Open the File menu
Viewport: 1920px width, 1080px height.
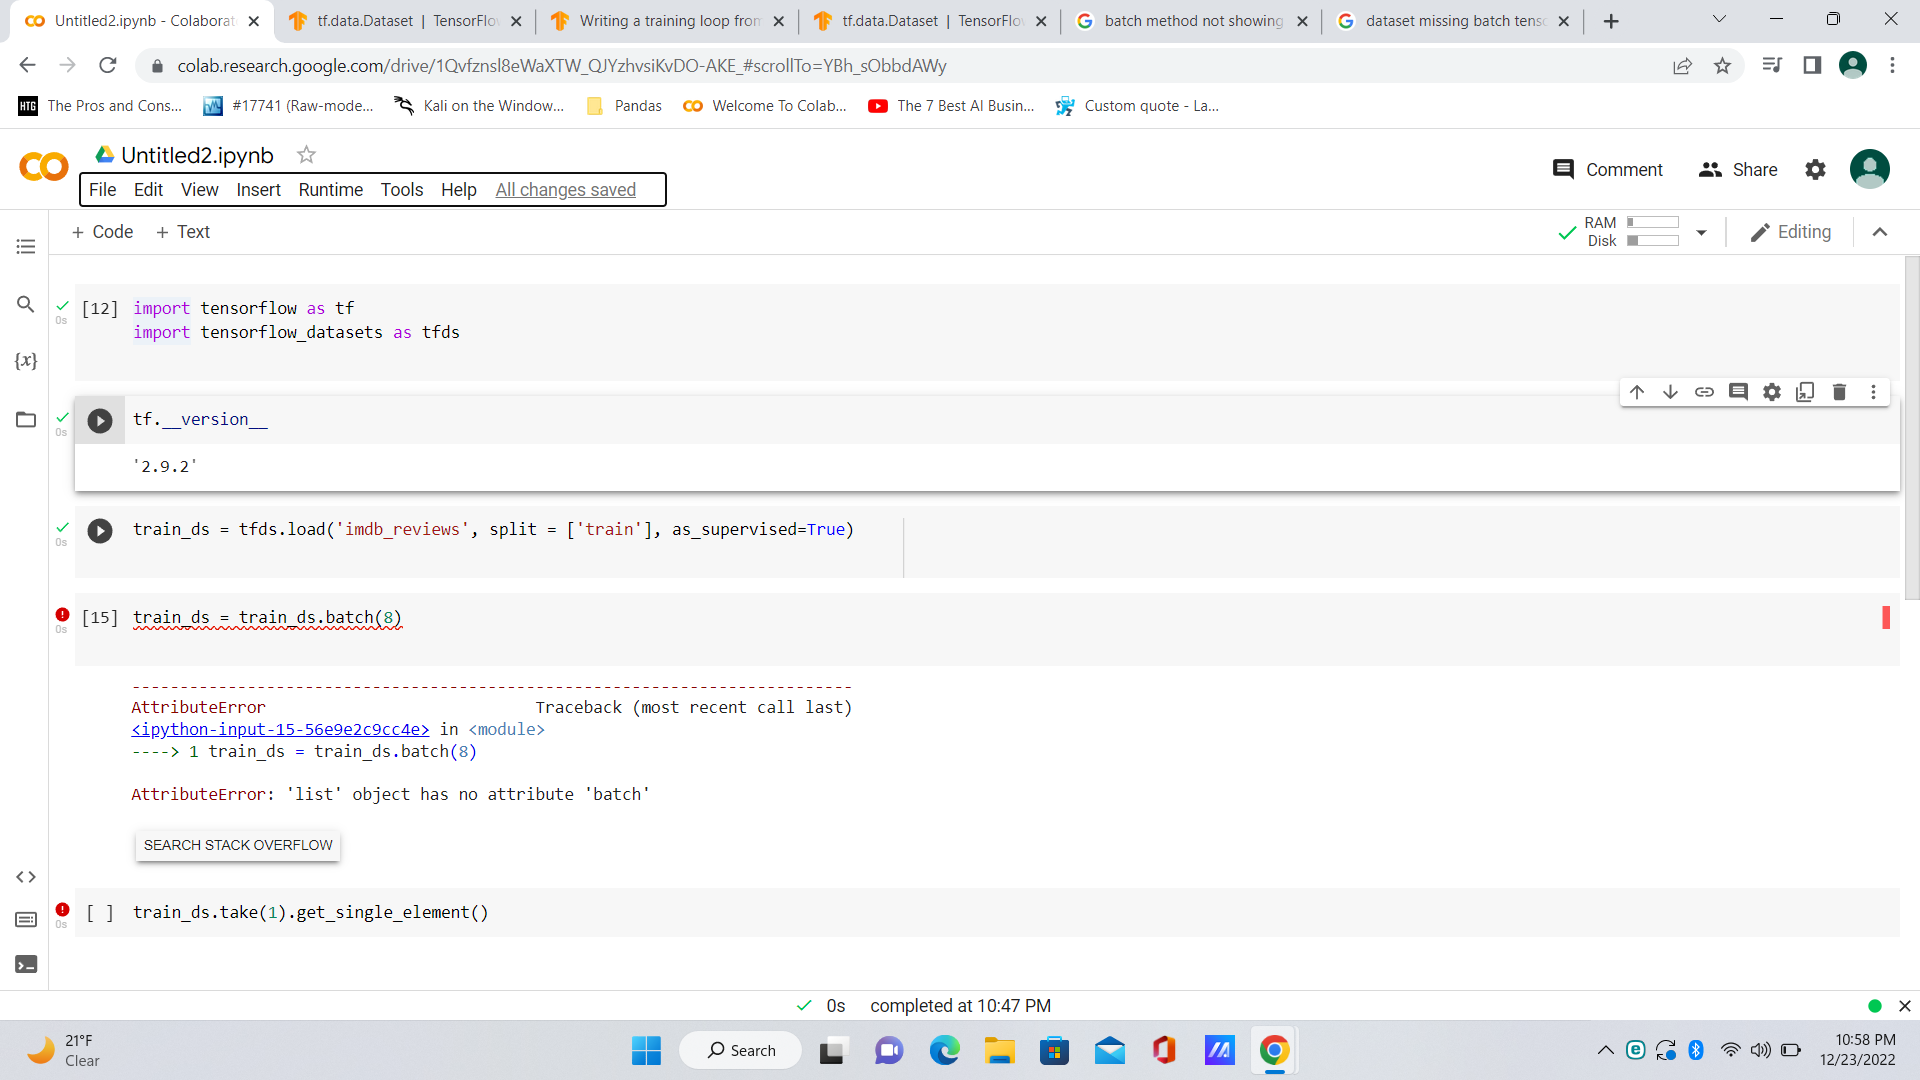(102, 190)
